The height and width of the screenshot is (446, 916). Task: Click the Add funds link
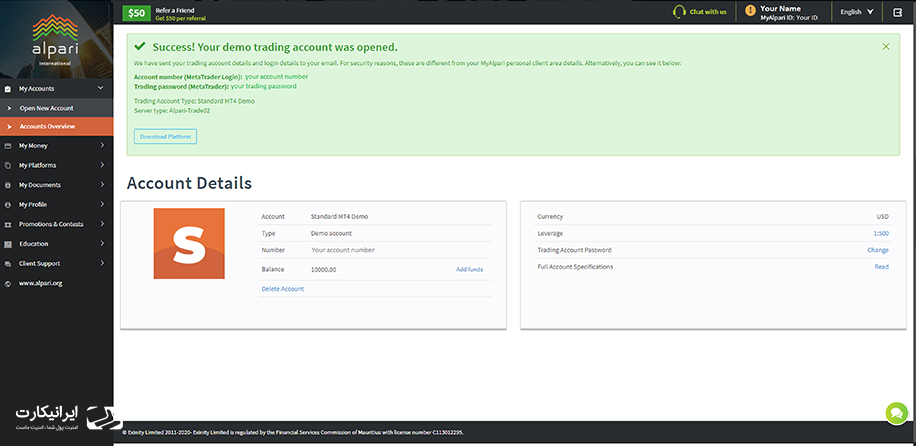(470, 269)
